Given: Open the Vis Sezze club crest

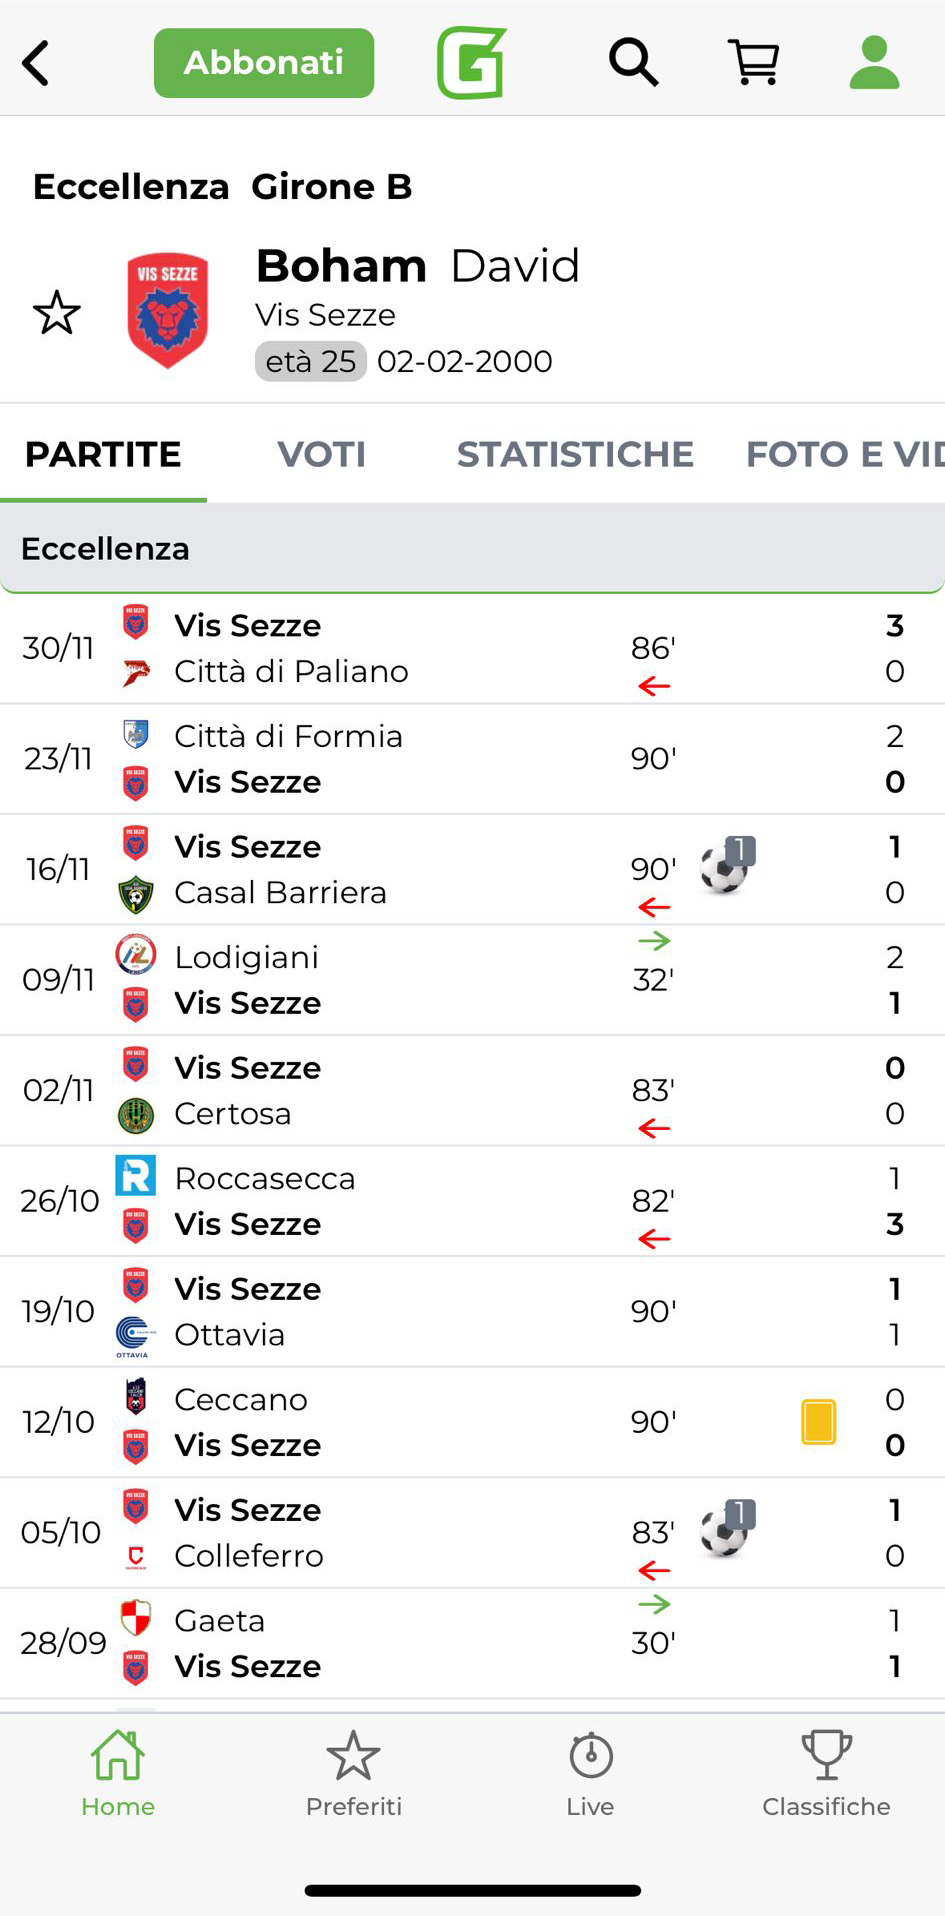Looking at the screenshot, I should pyautogui.click(x=167, y=311).
